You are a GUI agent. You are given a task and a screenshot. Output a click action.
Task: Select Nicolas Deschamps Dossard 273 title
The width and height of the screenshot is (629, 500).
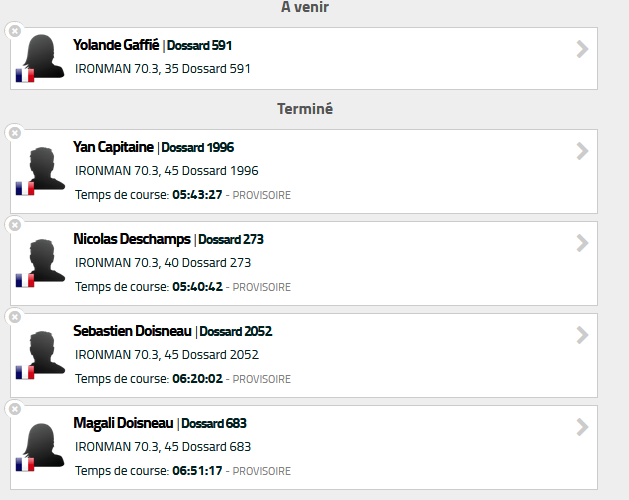point(168,239)
